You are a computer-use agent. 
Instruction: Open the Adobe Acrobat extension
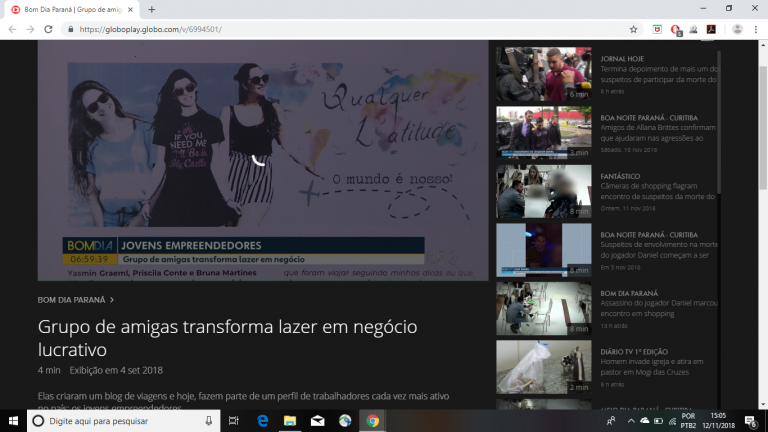[x=711, y=29]
